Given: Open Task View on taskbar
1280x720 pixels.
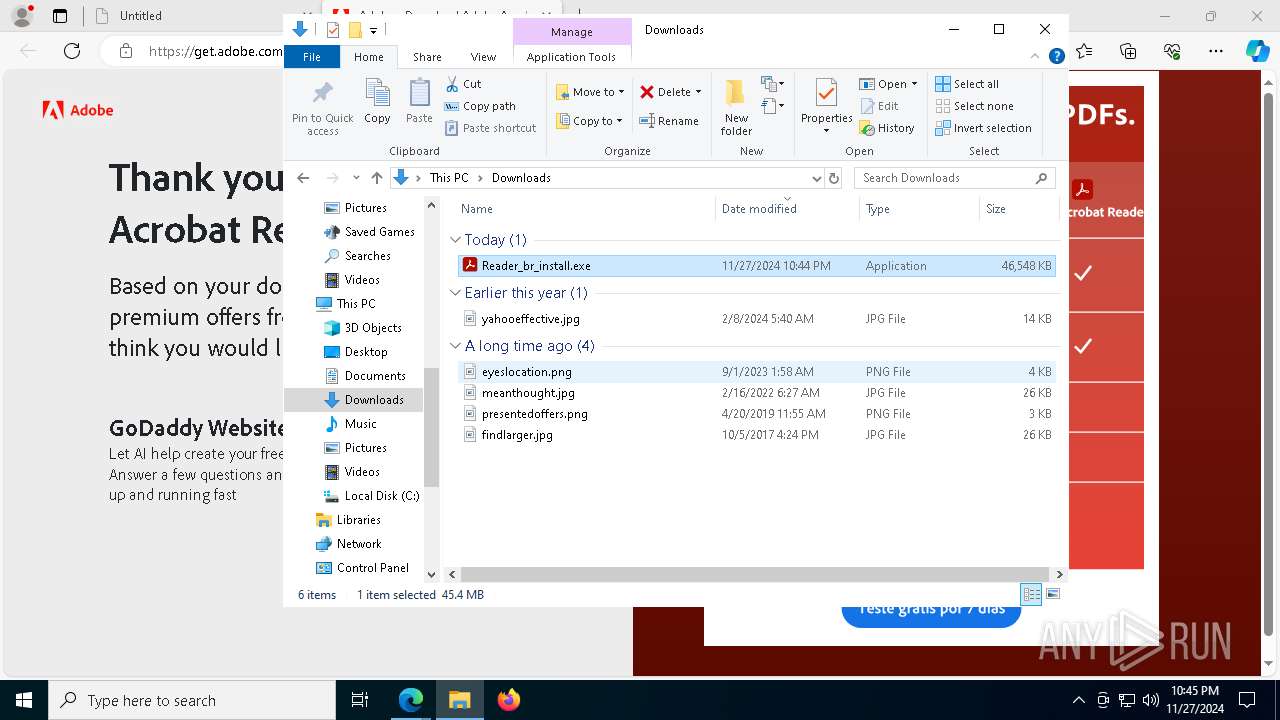Looking at the screenshot, I should click(360, 700).
